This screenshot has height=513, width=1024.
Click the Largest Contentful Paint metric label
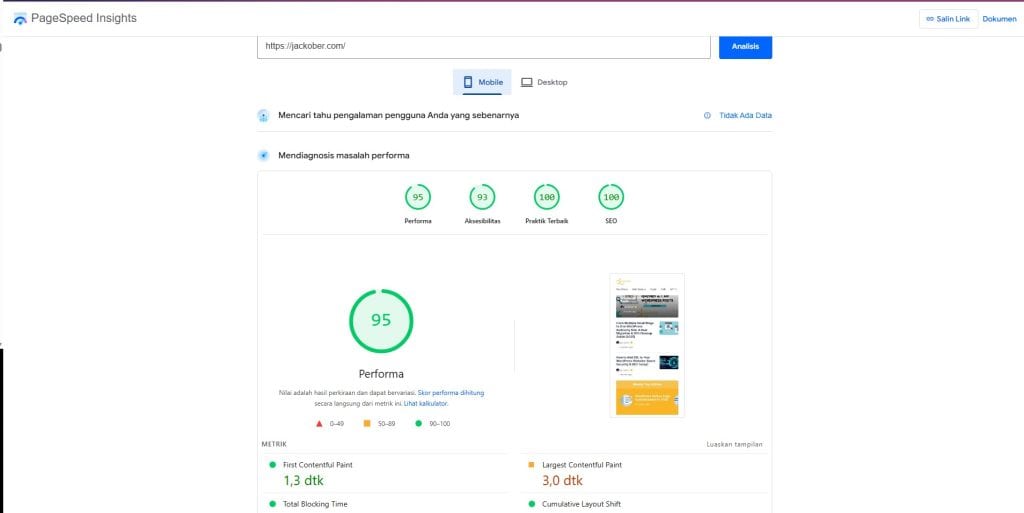coord(582,465)
